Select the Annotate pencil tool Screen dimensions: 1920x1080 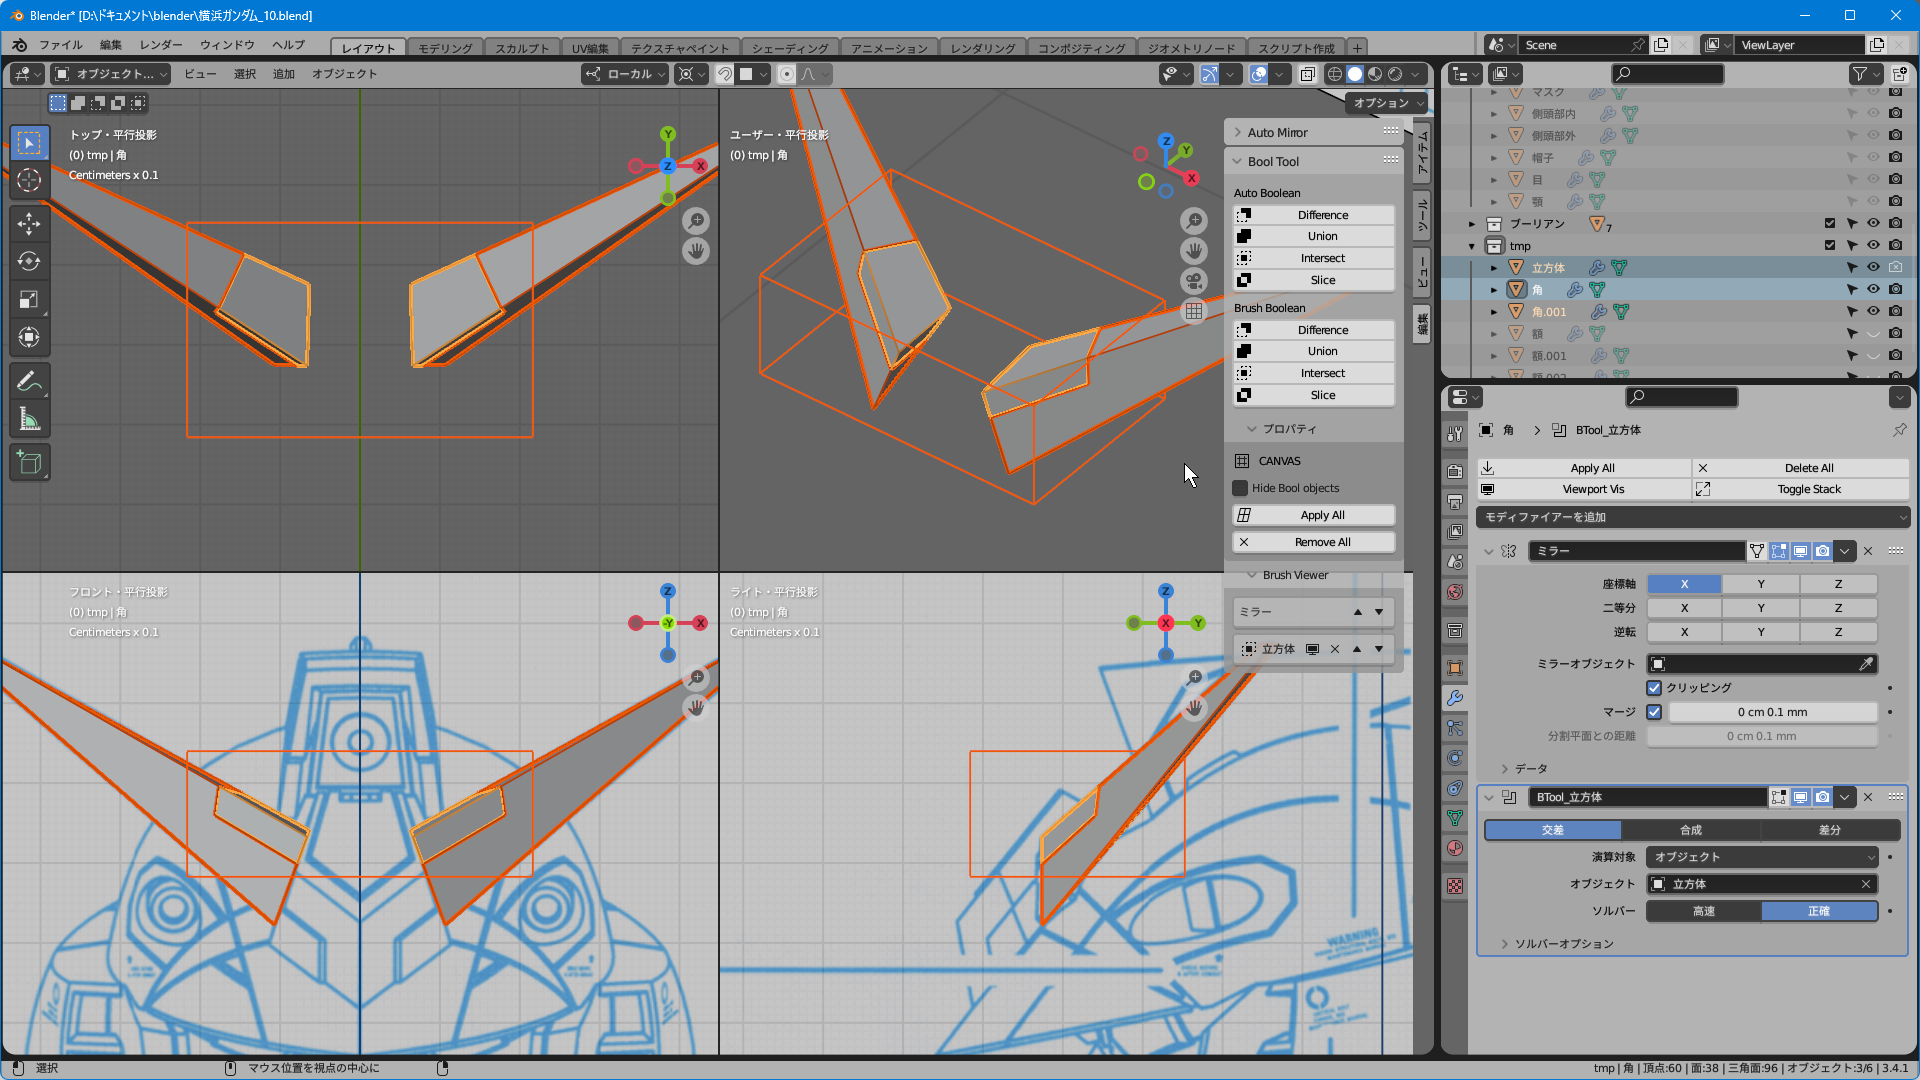(29, 381)
